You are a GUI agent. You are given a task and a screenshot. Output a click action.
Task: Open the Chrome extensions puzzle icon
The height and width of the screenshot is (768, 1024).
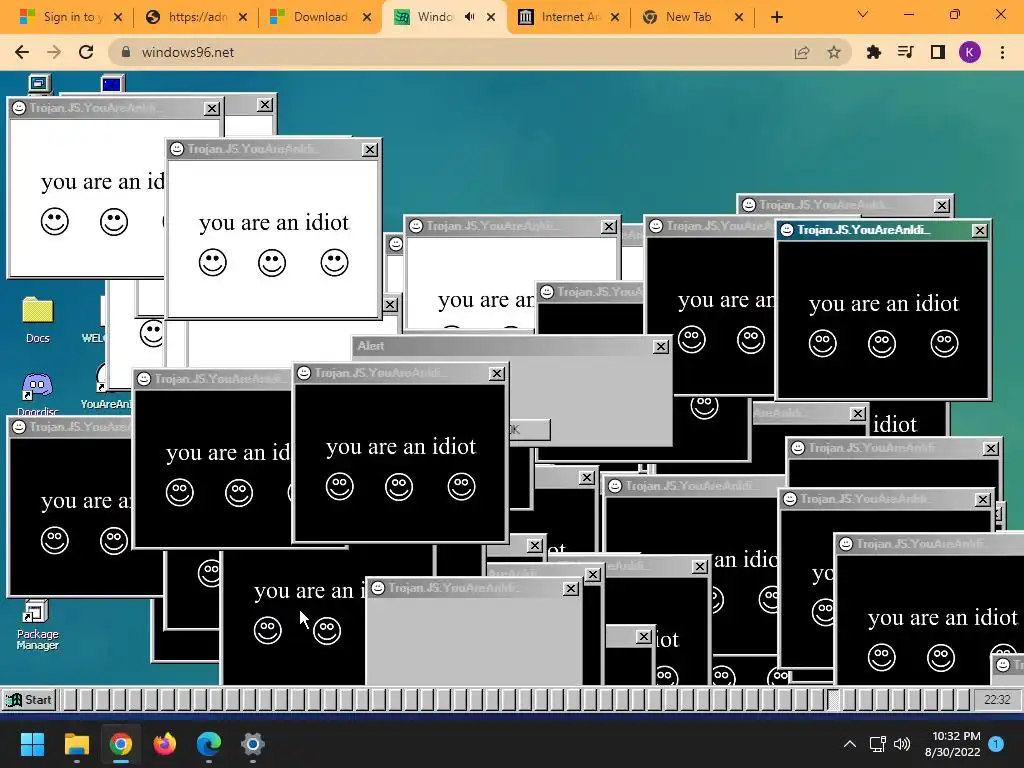click(873, 52)
